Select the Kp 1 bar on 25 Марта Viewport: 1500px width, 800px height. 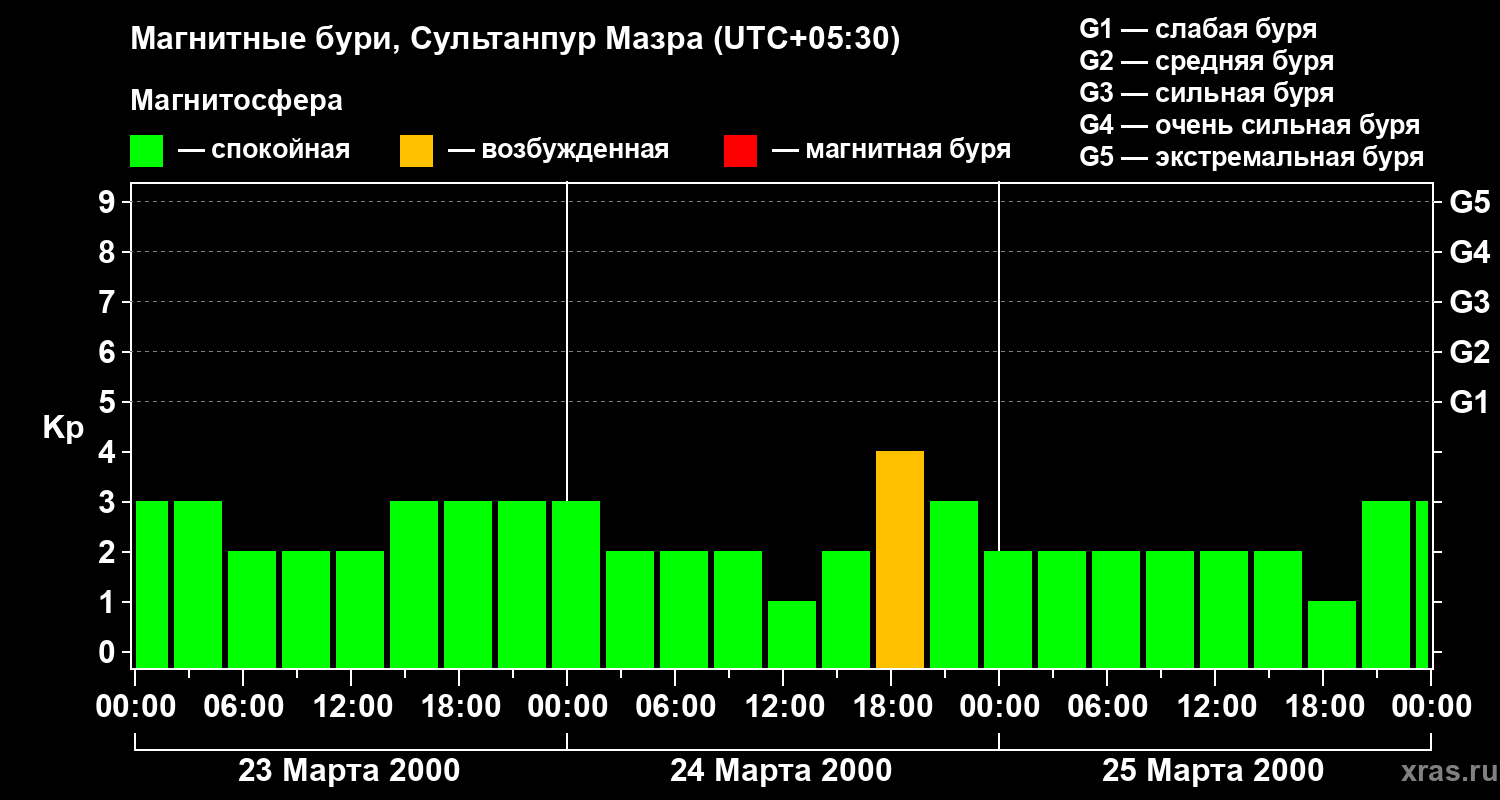[1332, 635]
